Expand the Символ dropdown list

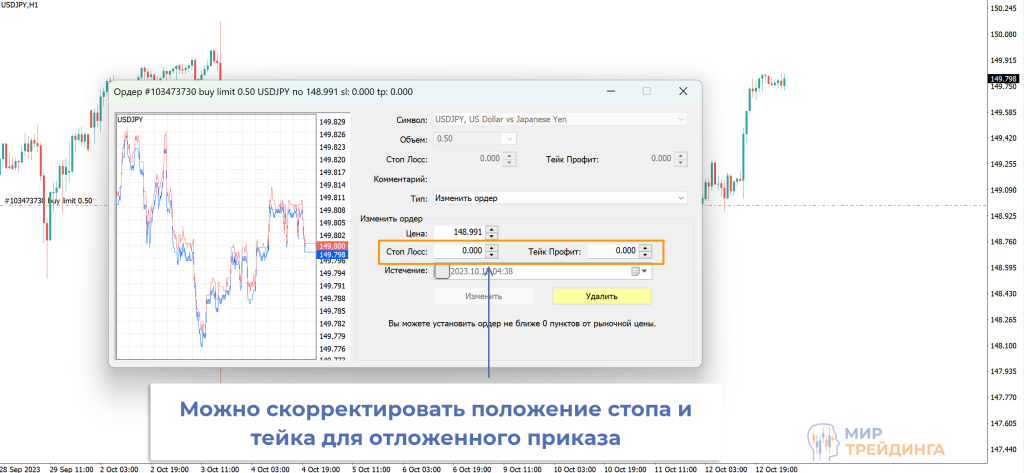pyautogui.click(x=682, y=119)
